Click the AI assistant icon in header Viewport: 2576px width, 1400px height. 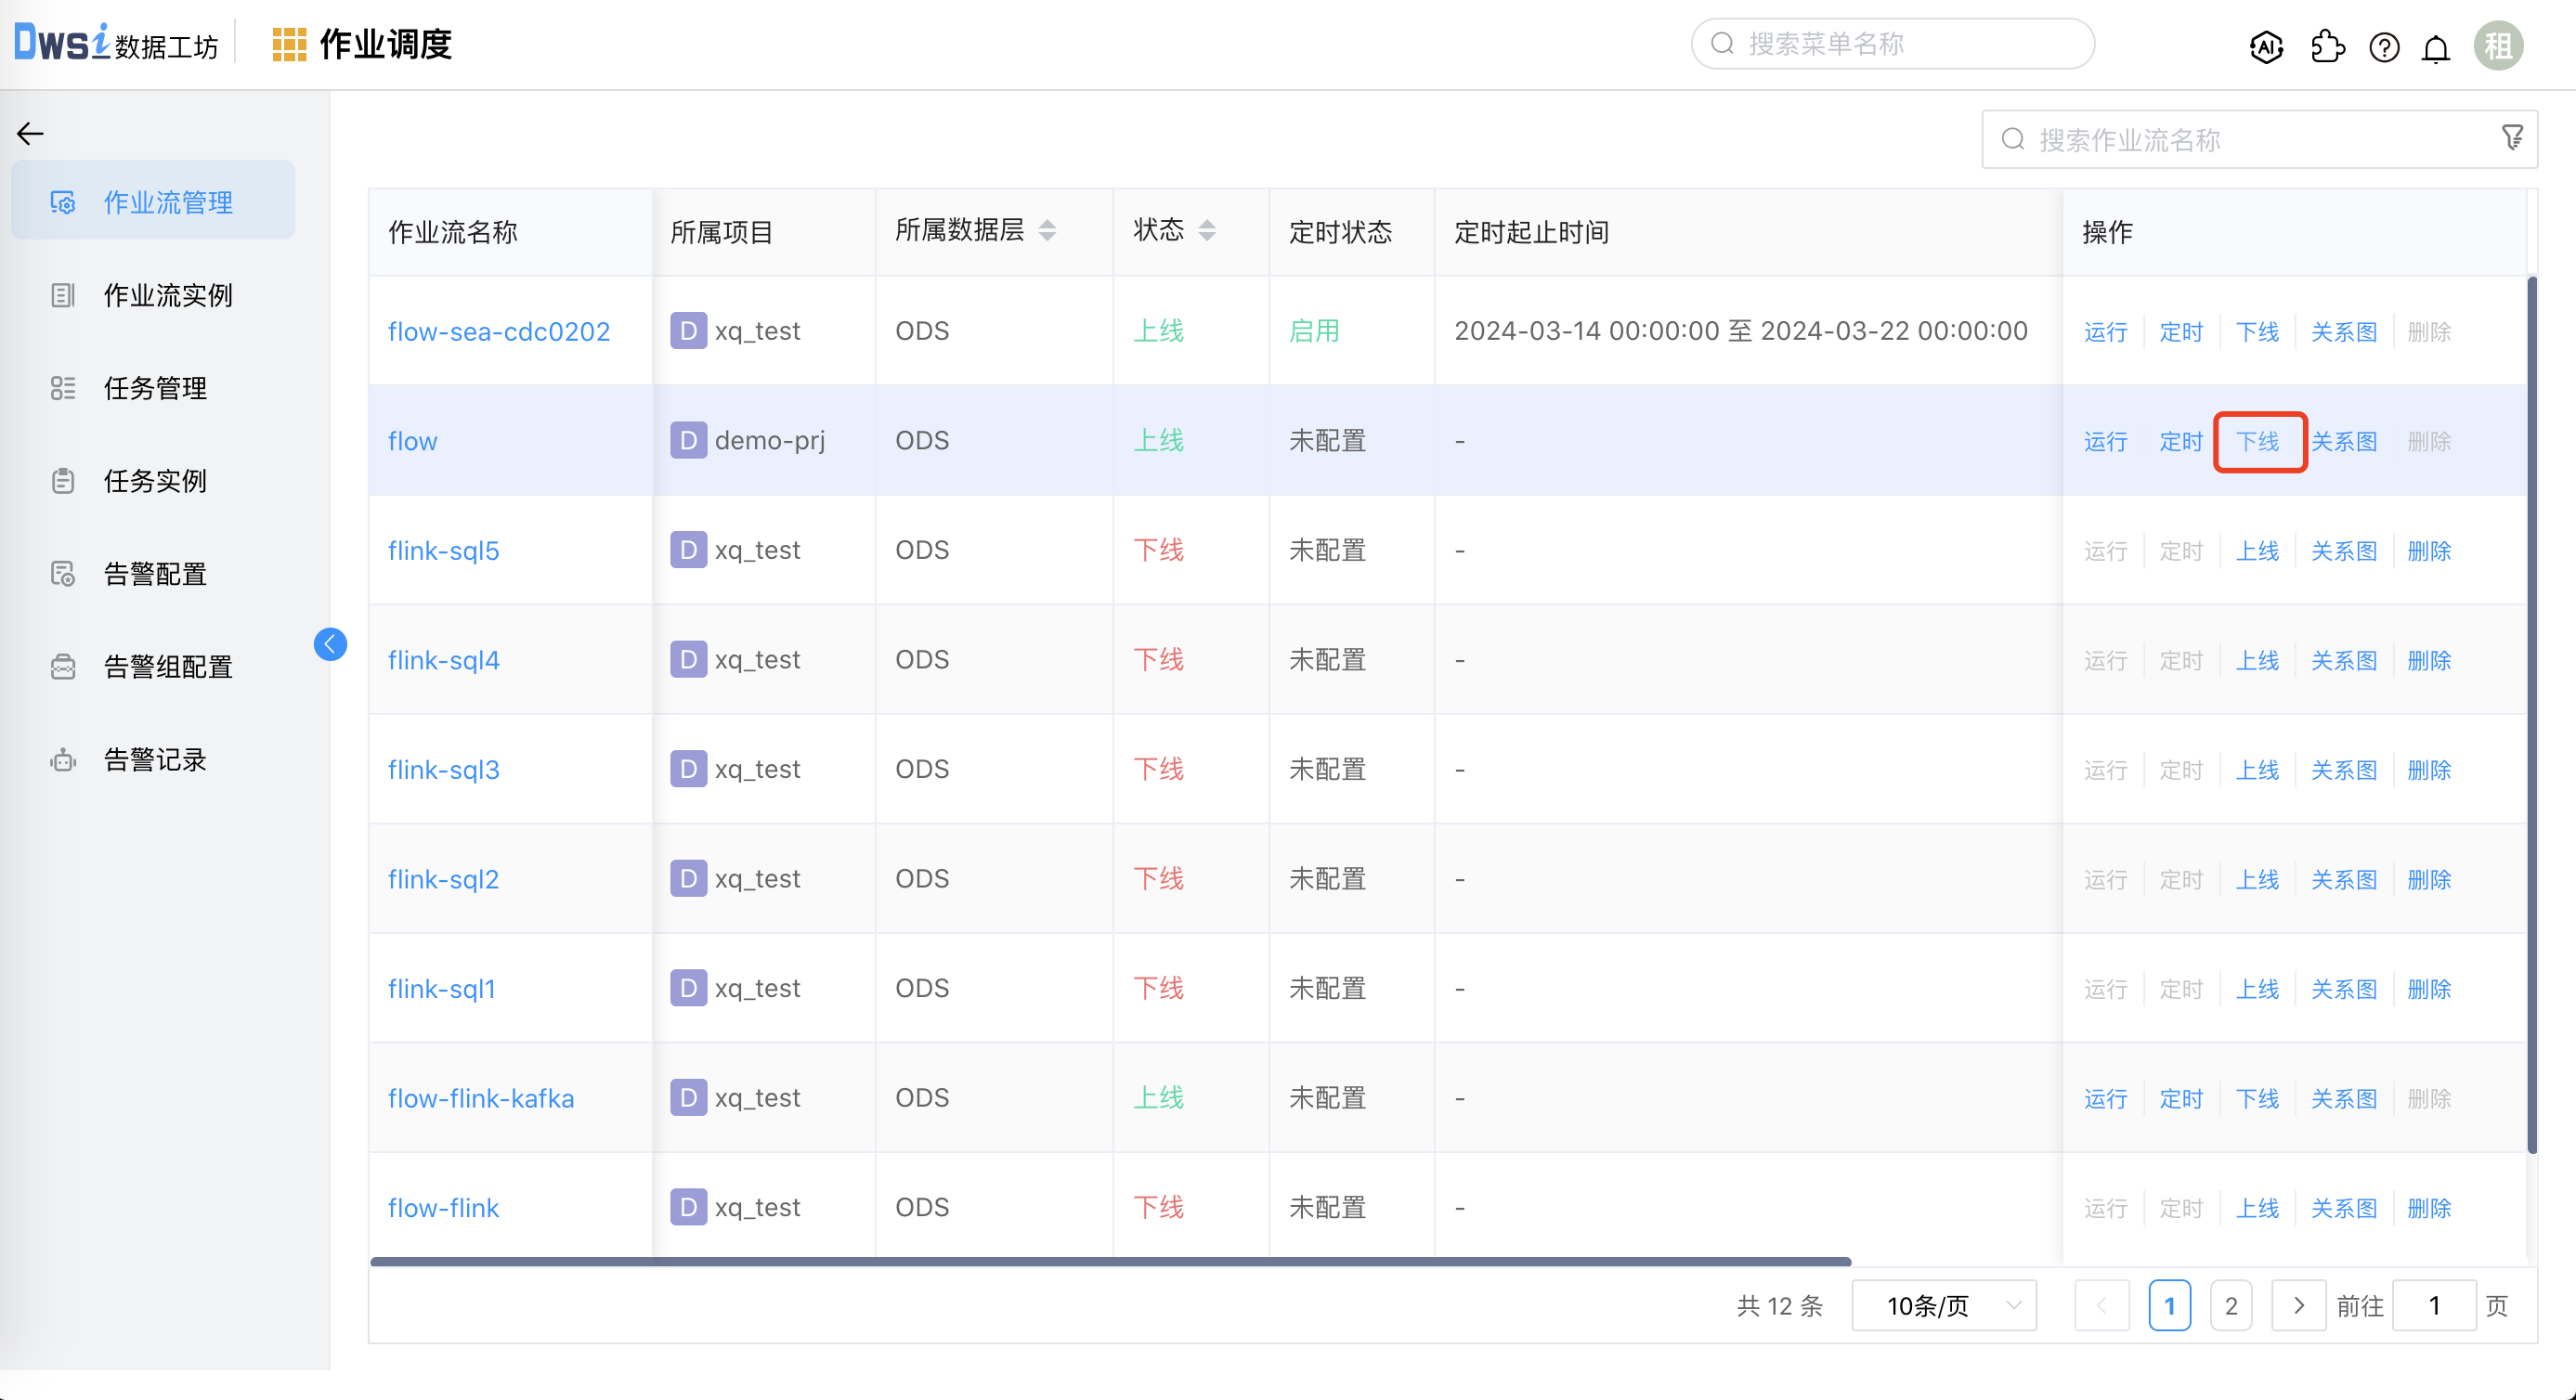[x=2266, y=46]
